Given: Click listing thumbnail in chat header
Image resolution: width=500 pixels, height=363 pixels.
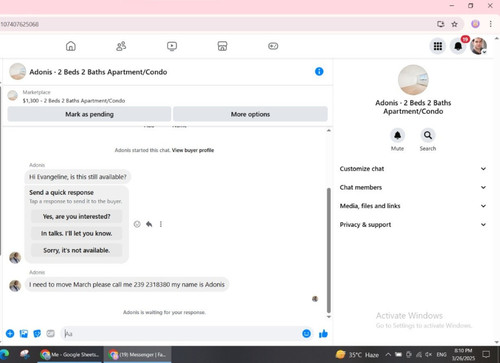Looking at the screenshot, I should [x=18, y=71].
